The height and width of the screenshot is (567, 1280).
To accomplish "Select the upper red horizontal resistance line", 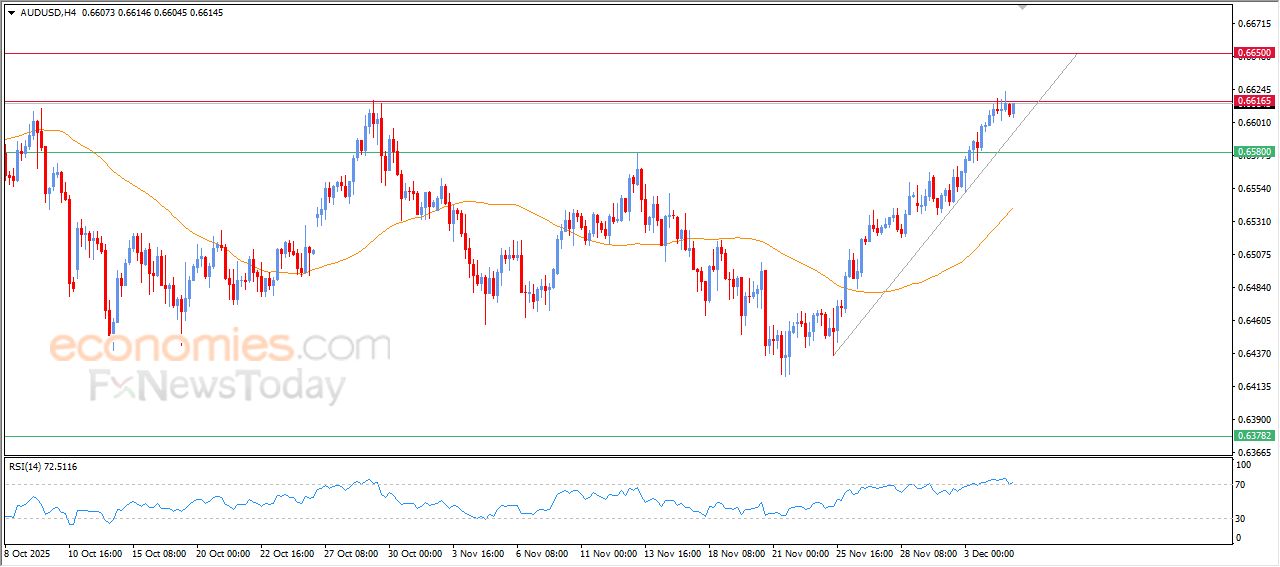I will tap(600, 52).
